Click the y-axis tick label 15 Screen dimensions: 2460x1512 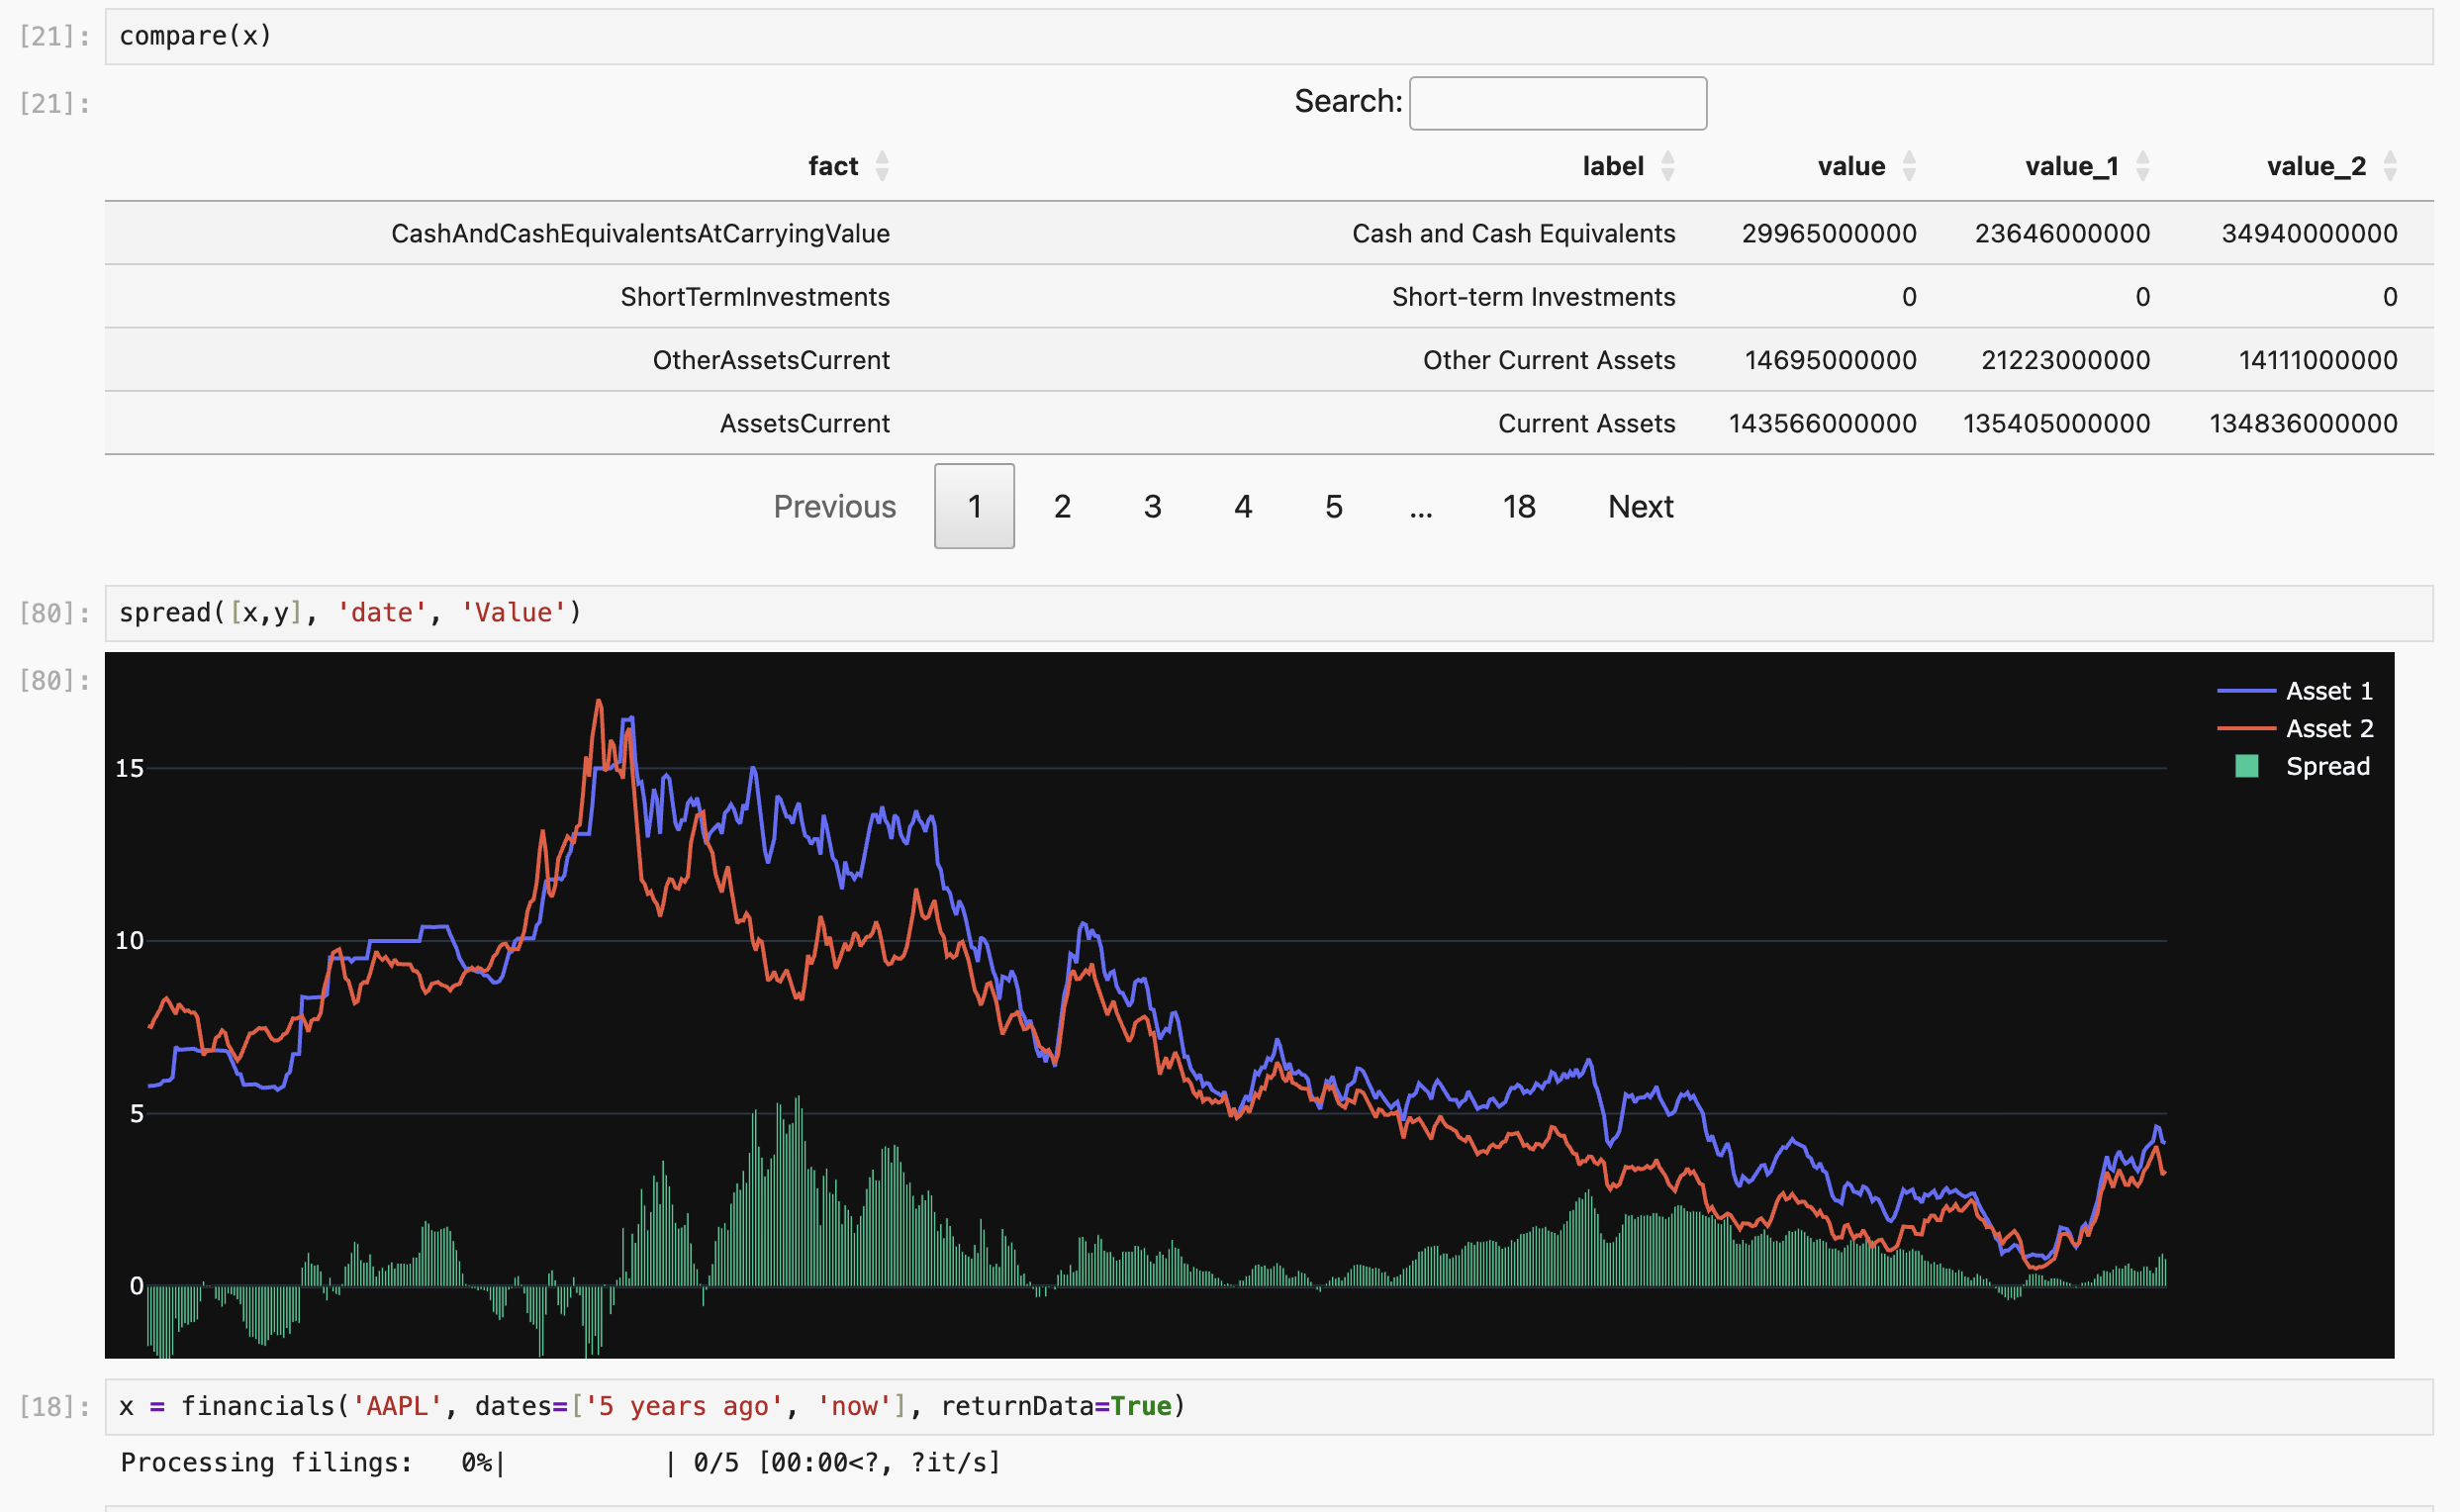pos(130,769)
